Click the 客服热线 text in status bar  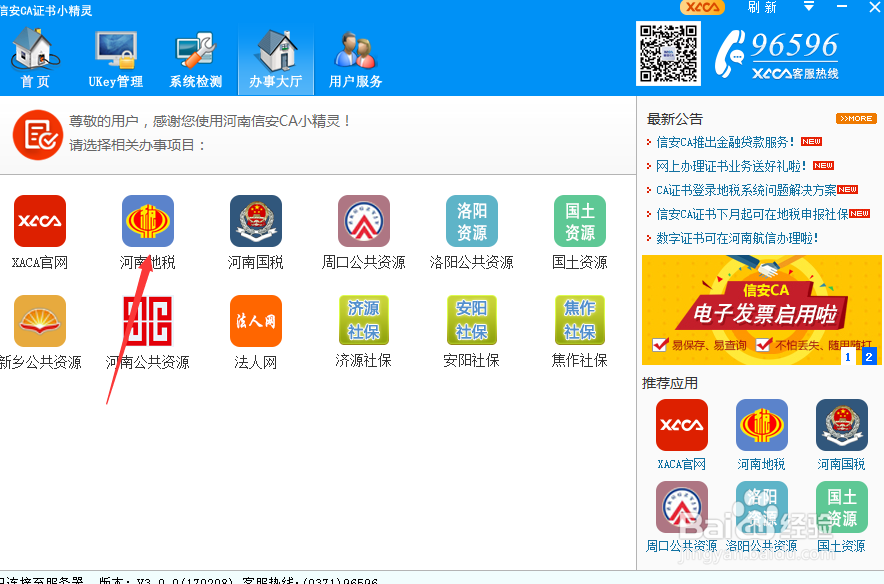pyautogui.click(x=310, y=580)
